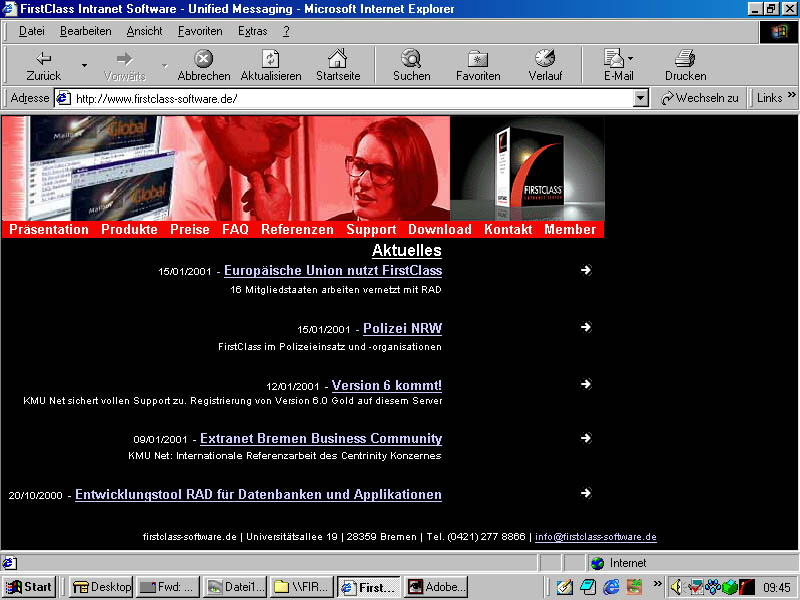Click the Wechseln zu go button
This screenshot has width=800, height=600.
699,98
